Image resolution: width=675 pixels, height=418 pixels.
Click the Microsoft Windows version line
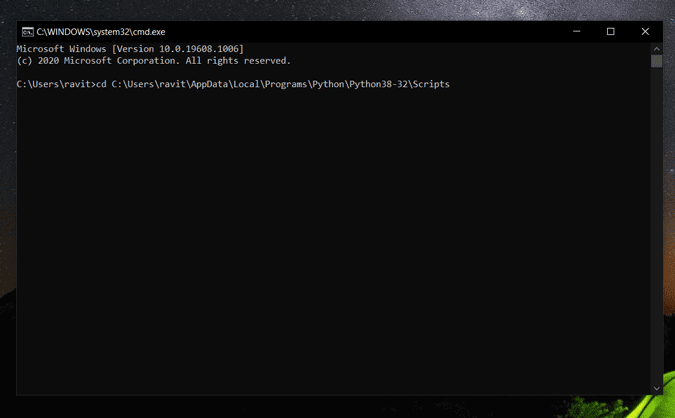[x=130, y=49]
